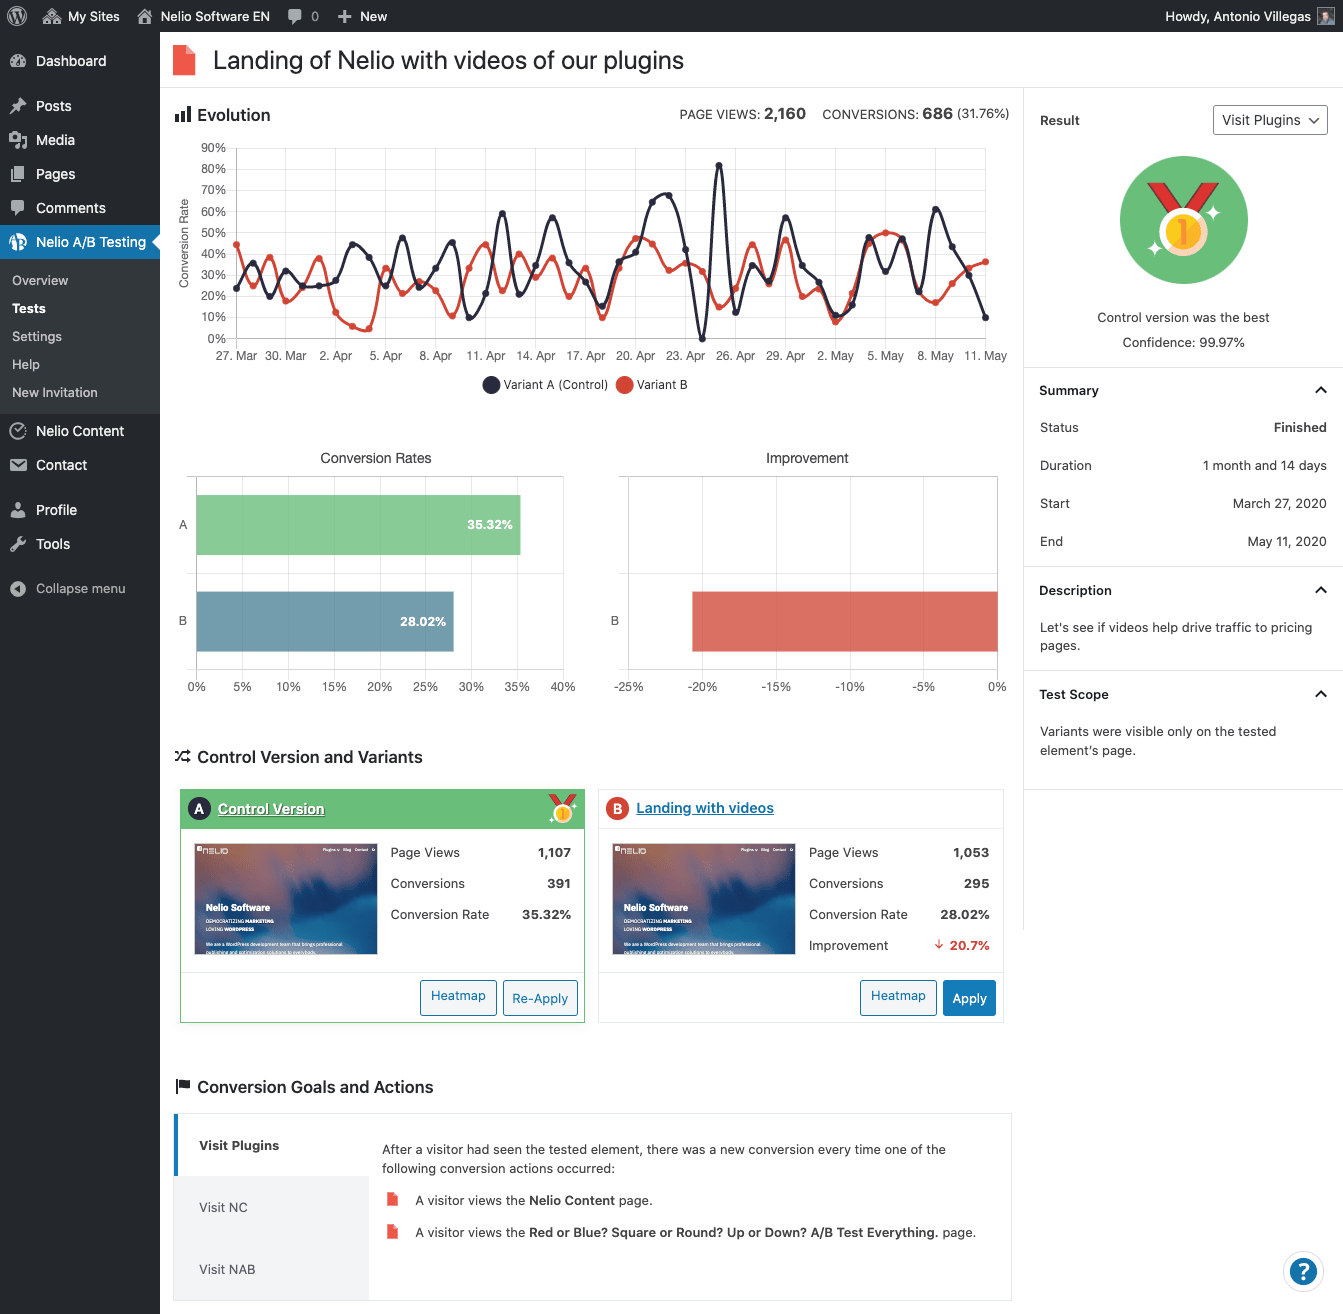1343x1314 pixels.
Task: Collapse the Description section
Action: tap(1321, 590)
